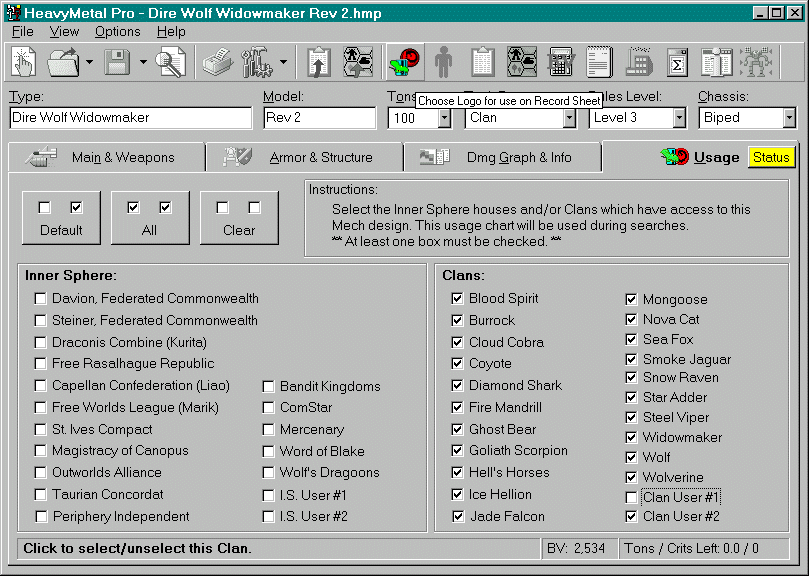Select the Usage tab
The height and width of the screenshot is (576, 809).
coord(700,157)
